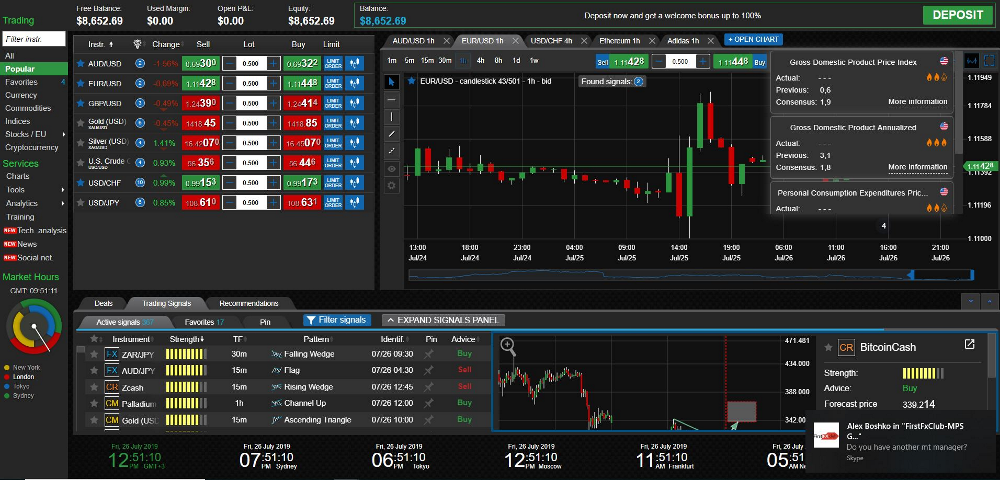1000x480 pixels.
Task: Place LIMIT ORDER for Gold (USD)
Action: 334,123
